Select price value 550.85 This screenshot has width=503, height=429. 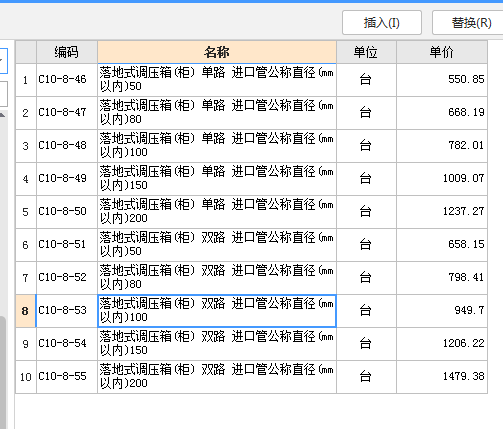466,79
